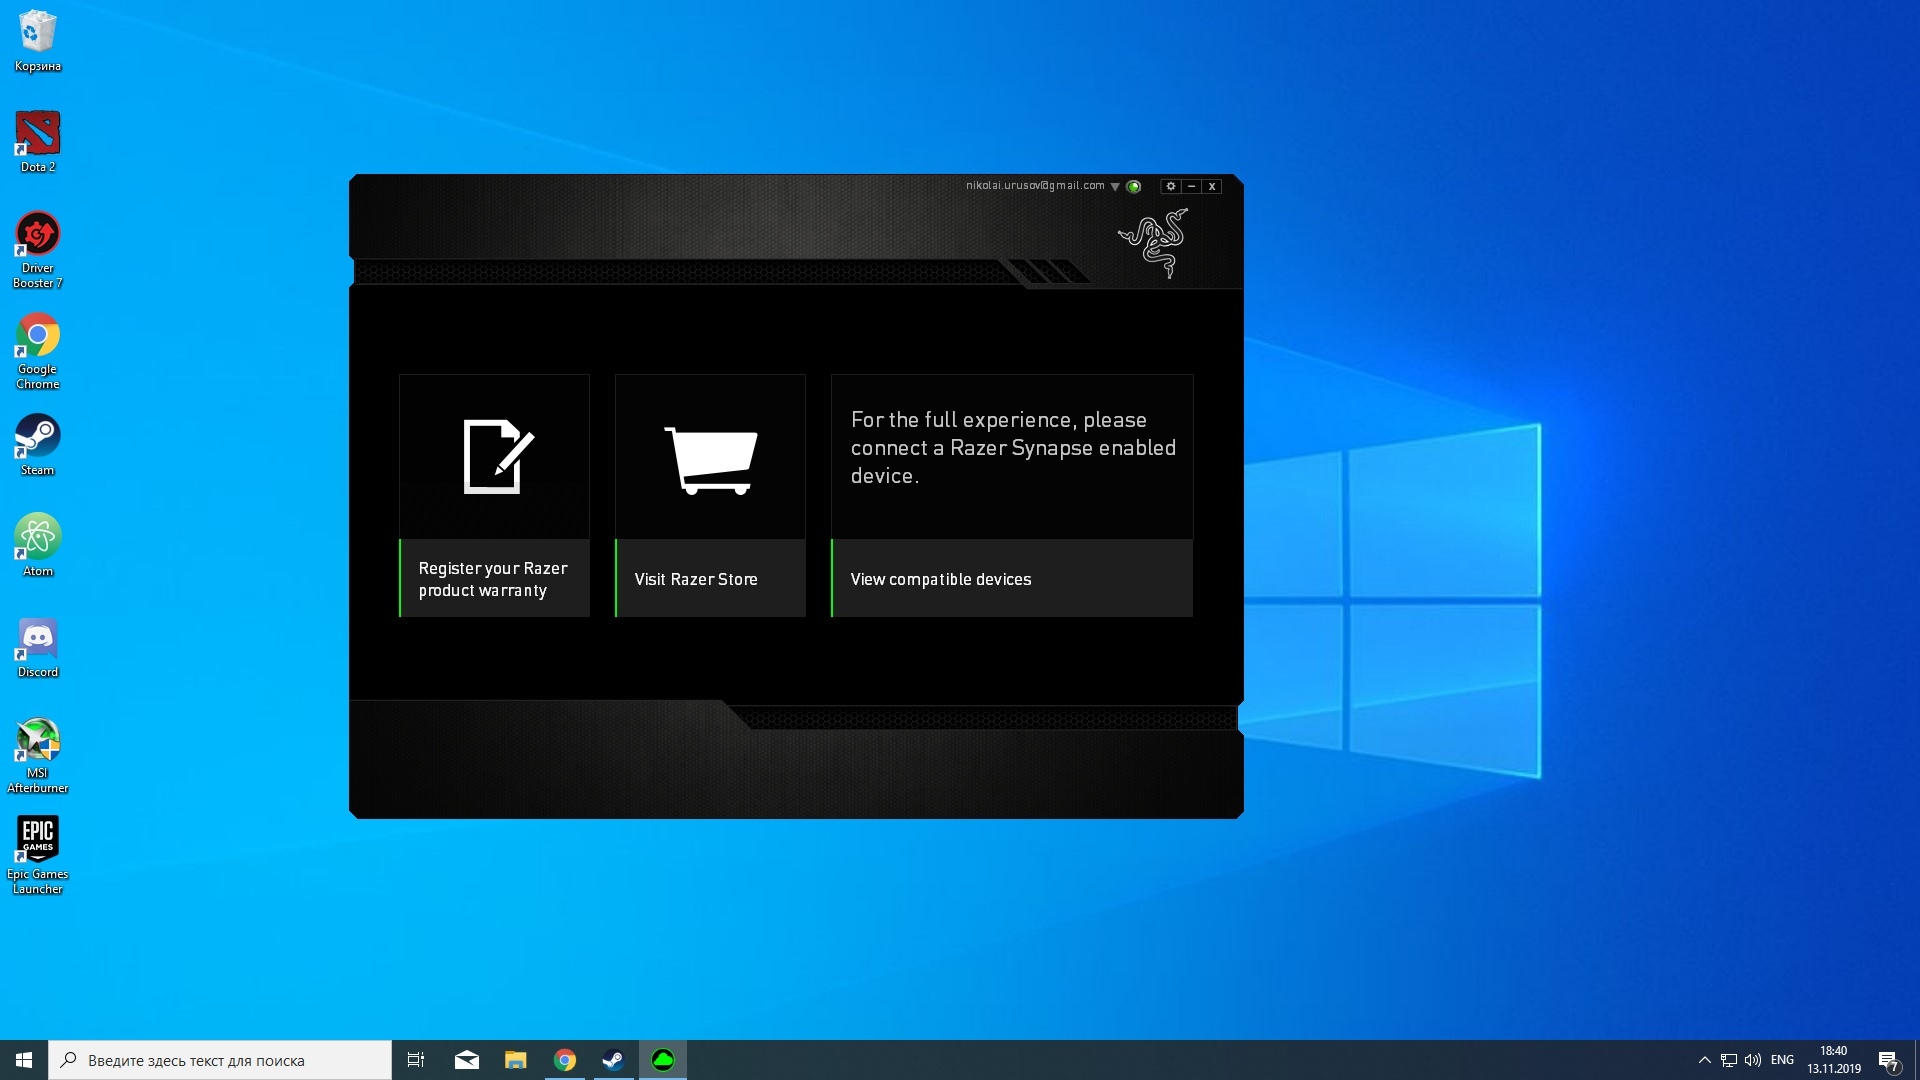The width and height of the screenshot is (1920, 1080).
Task: Click the green online status indicator
Action: (1134, 187)
